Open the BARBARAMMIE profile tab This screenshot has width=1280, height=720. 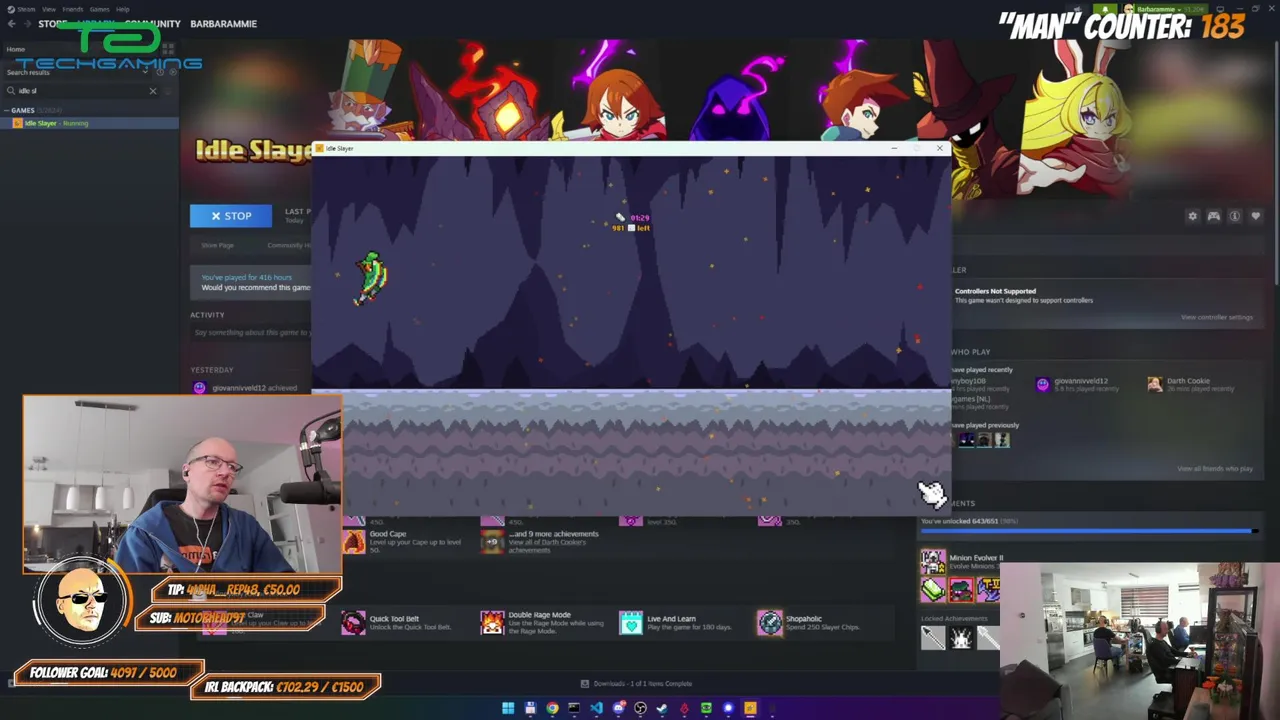click(223, 23)
